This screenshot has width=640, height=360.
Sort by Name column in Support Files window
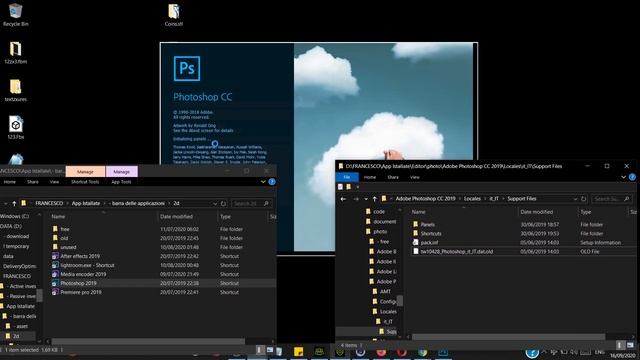click(418, 212)
